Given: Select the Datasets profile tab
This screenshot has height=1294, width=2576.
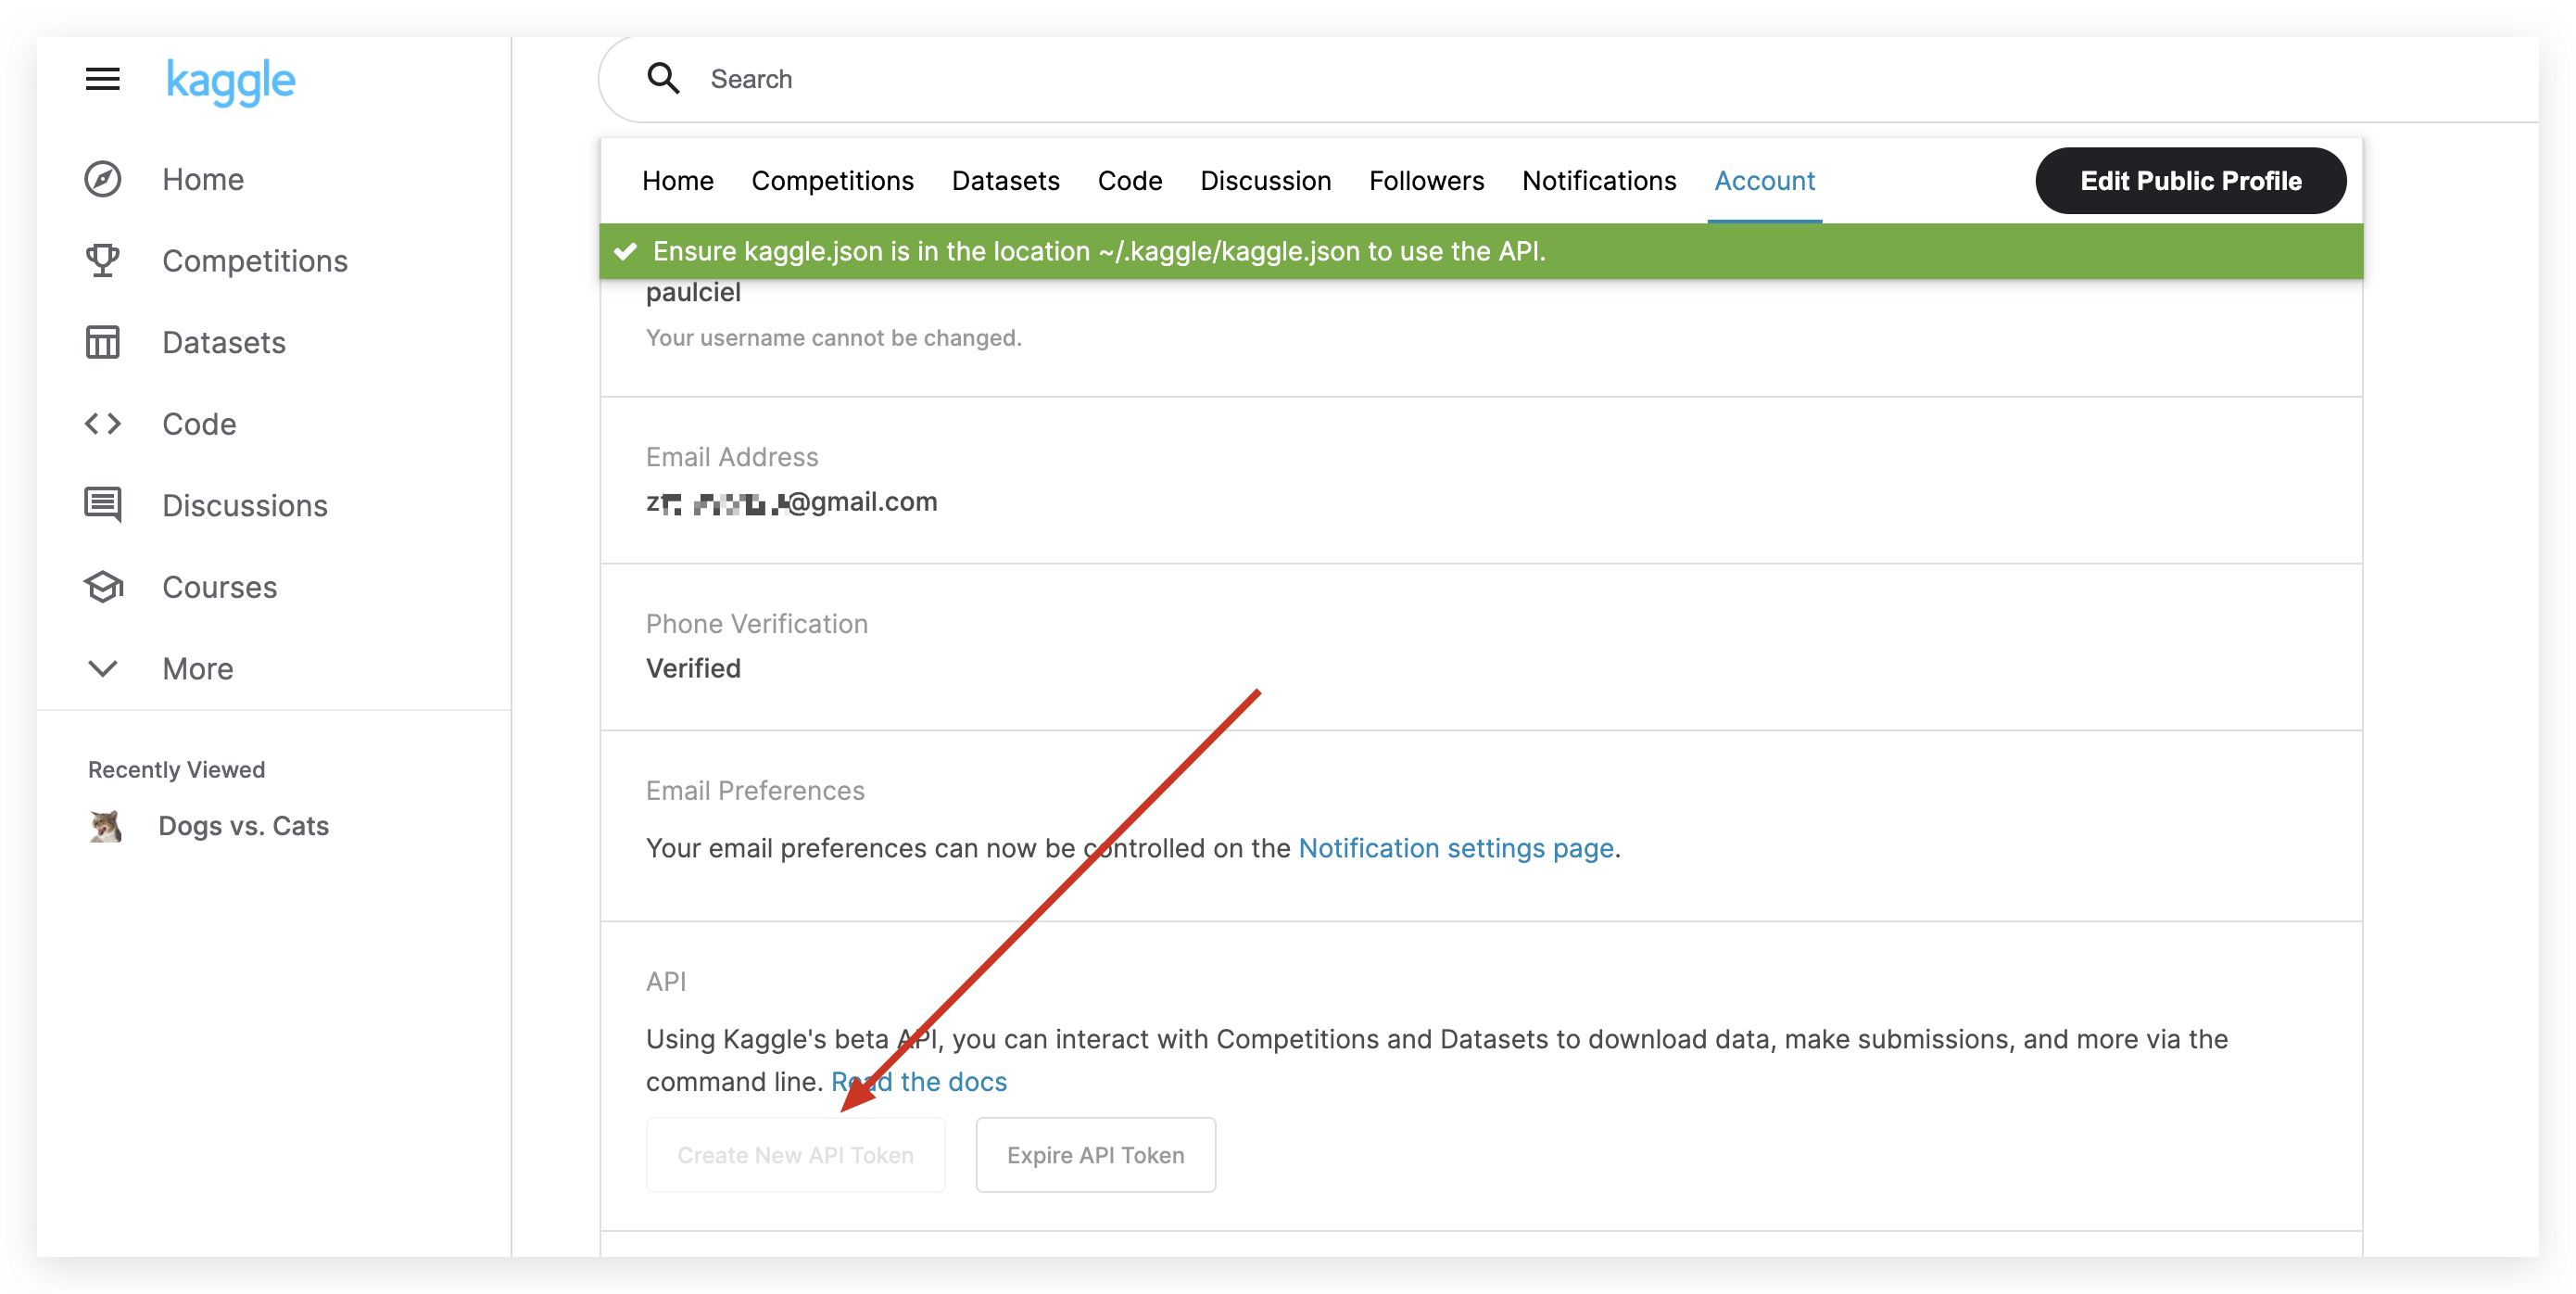Looking at the screenshot, I should (x=1005, y=181).
